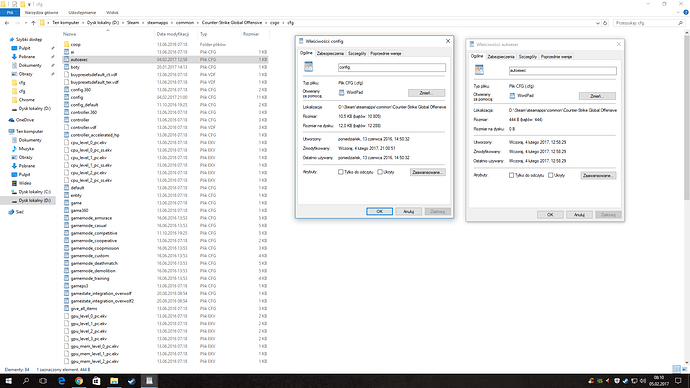The image size is (690, 388).
Task: Open Steam from the taskbar
Action: click(x=132, y=381)
